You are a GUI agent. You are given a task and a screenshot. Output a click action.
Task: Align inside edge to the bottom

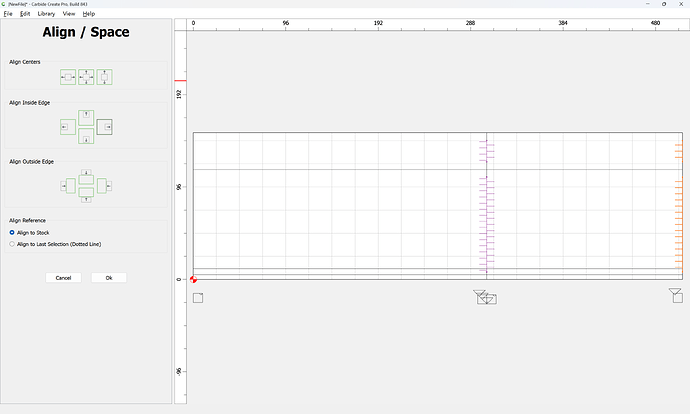click(86, 136)
